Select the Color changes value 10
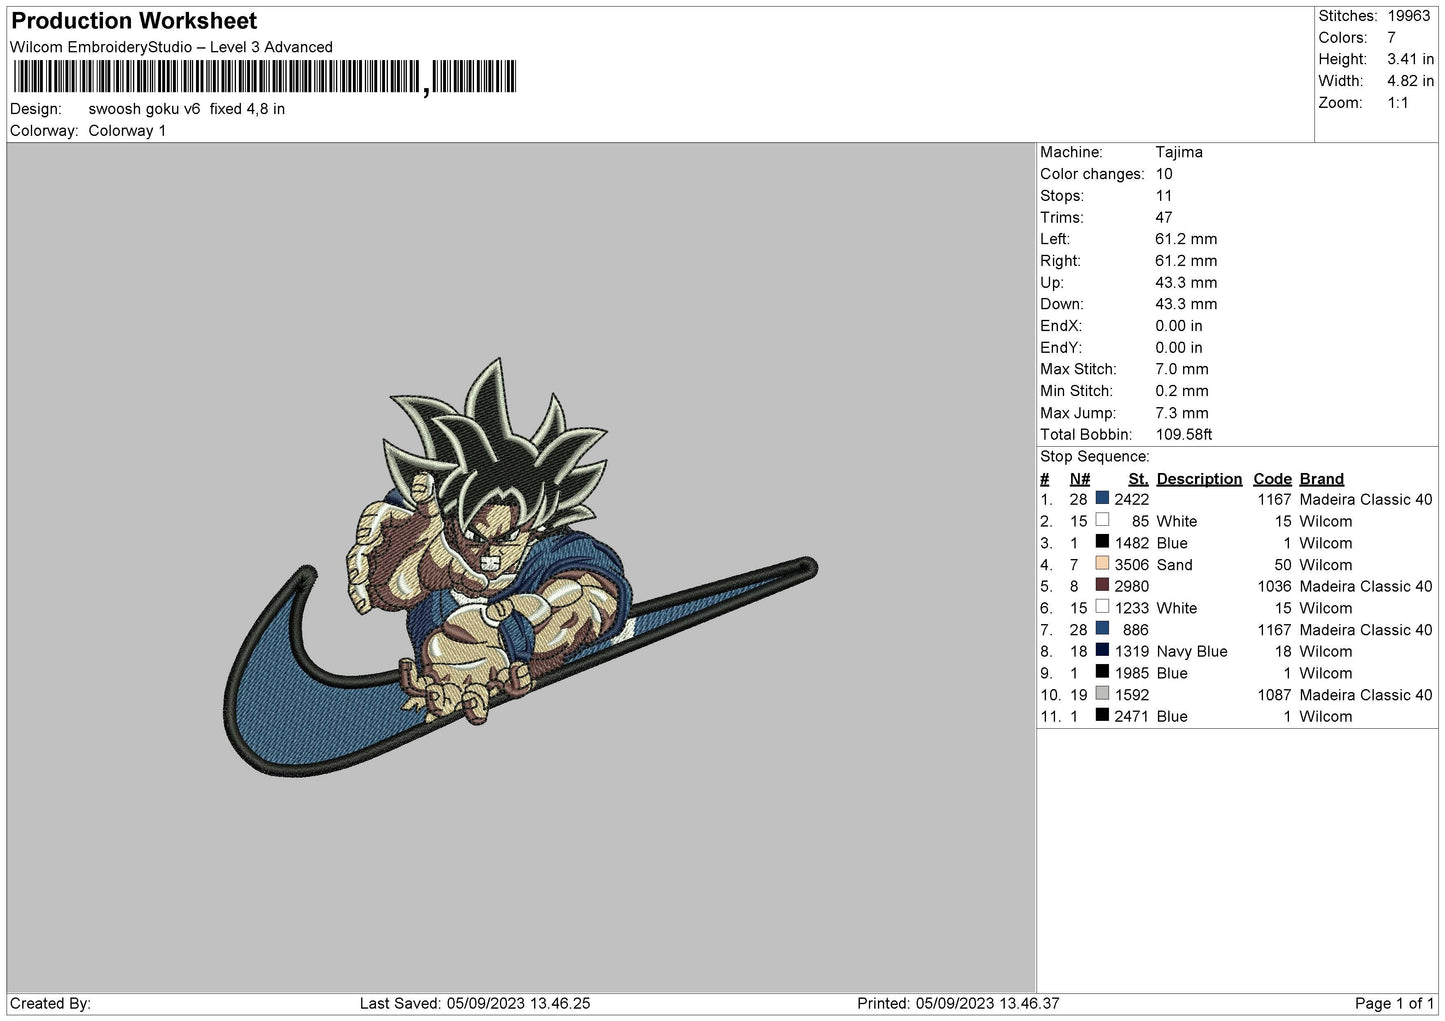 pyautogui.click(x=1164, y=174)
